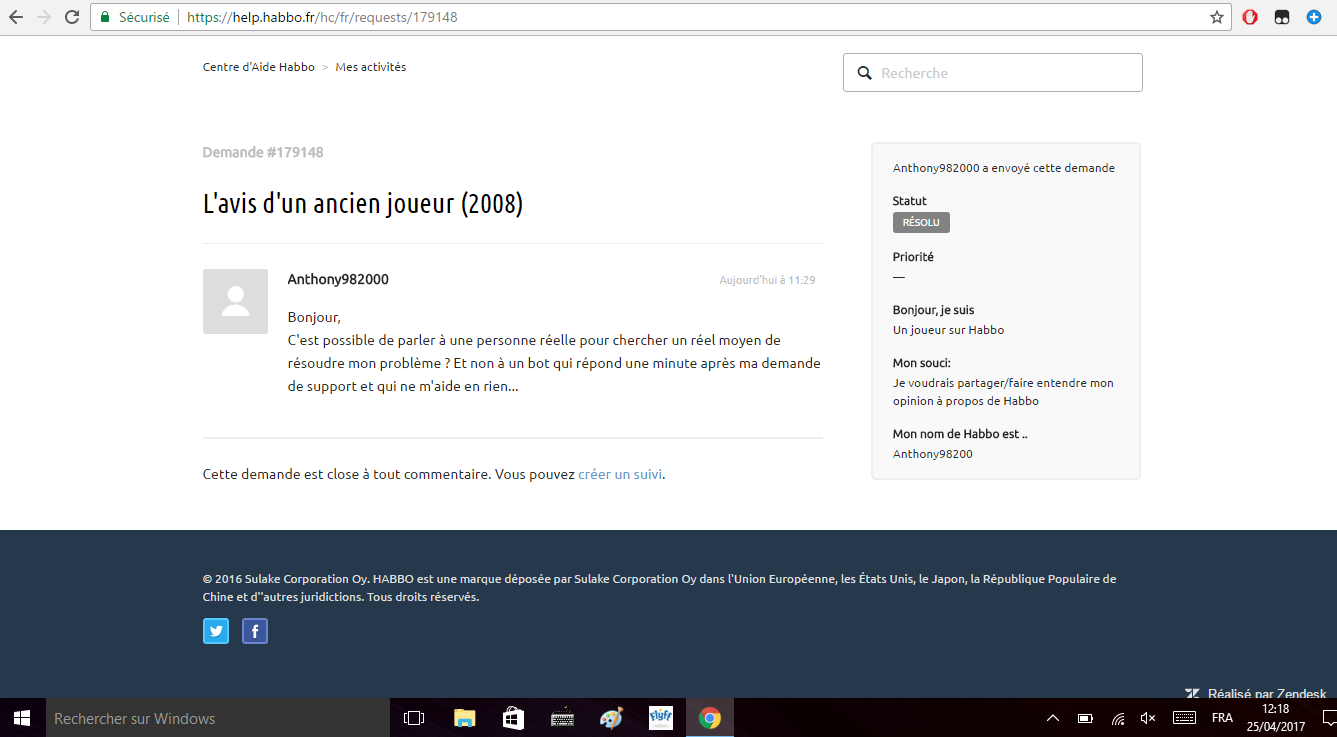The width and height of the screenshot is (1337, 737).
Task: Click the Demande #179148 label
Action: pyautogui.click(x=263, y=152)
